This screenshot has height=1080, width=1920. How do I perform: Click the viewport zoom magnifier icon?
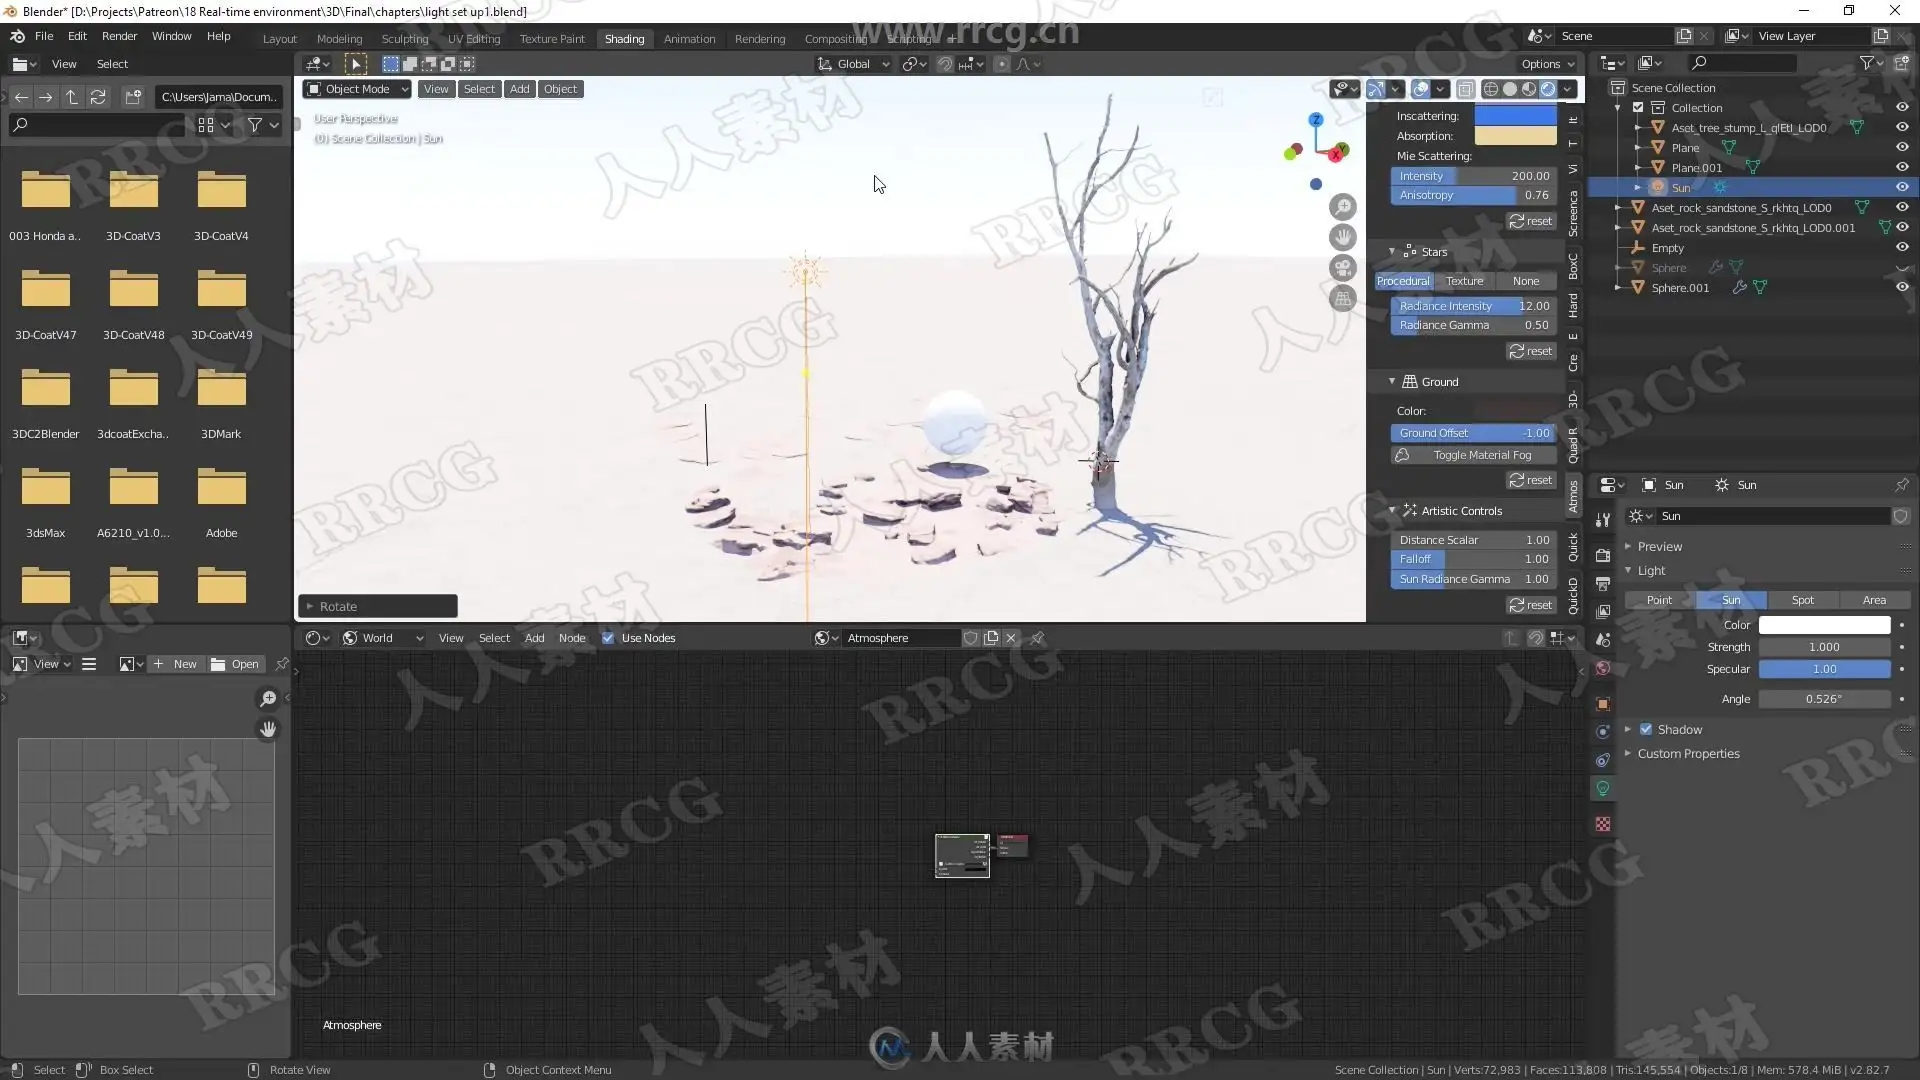click(x=1343, y=207)
